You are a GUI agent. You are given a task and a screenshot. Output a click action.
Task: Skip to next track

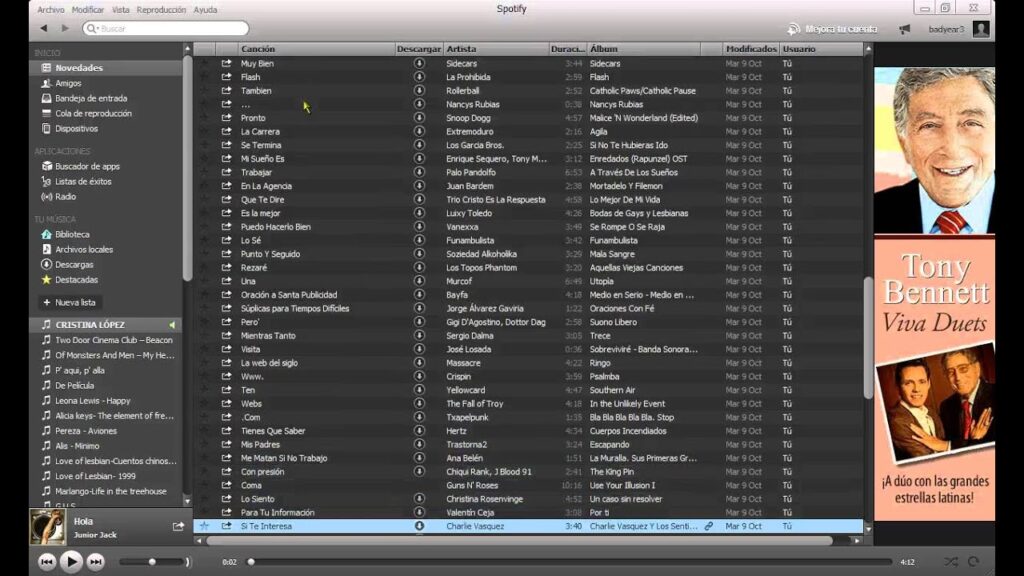pos(95,562)
